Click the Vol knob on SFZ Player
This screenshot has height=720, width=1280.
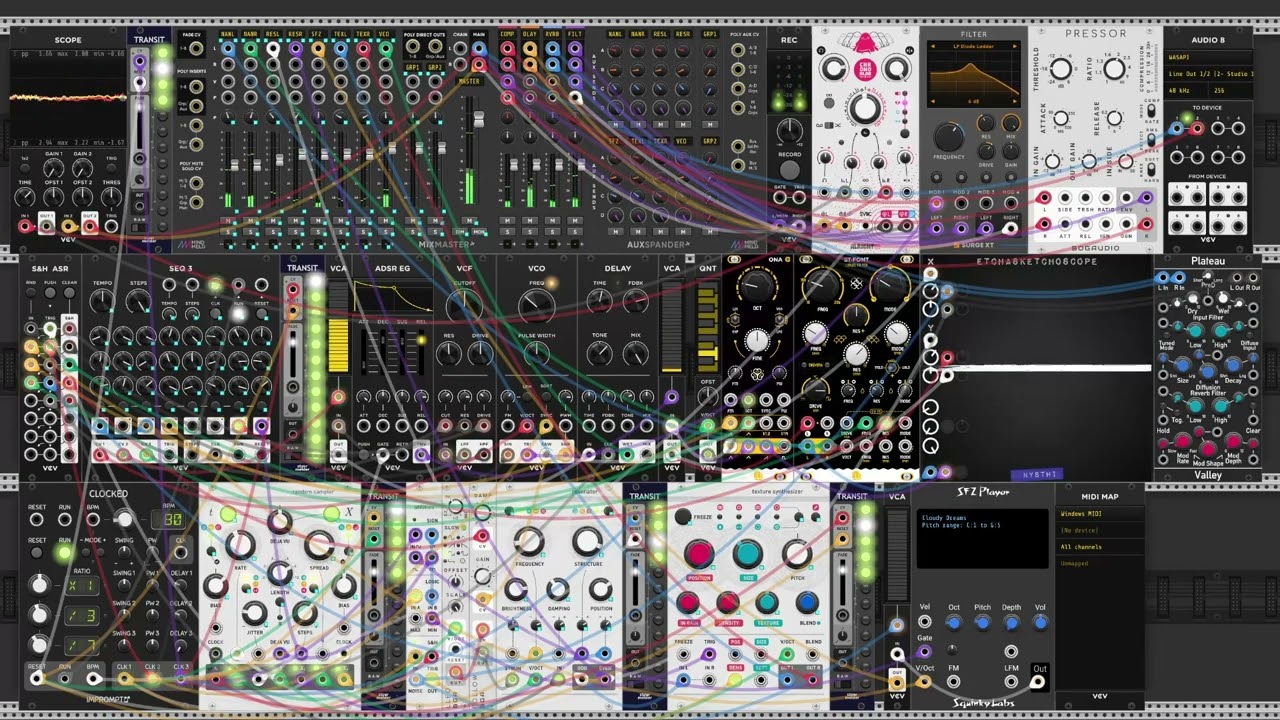pos(1040,622)
